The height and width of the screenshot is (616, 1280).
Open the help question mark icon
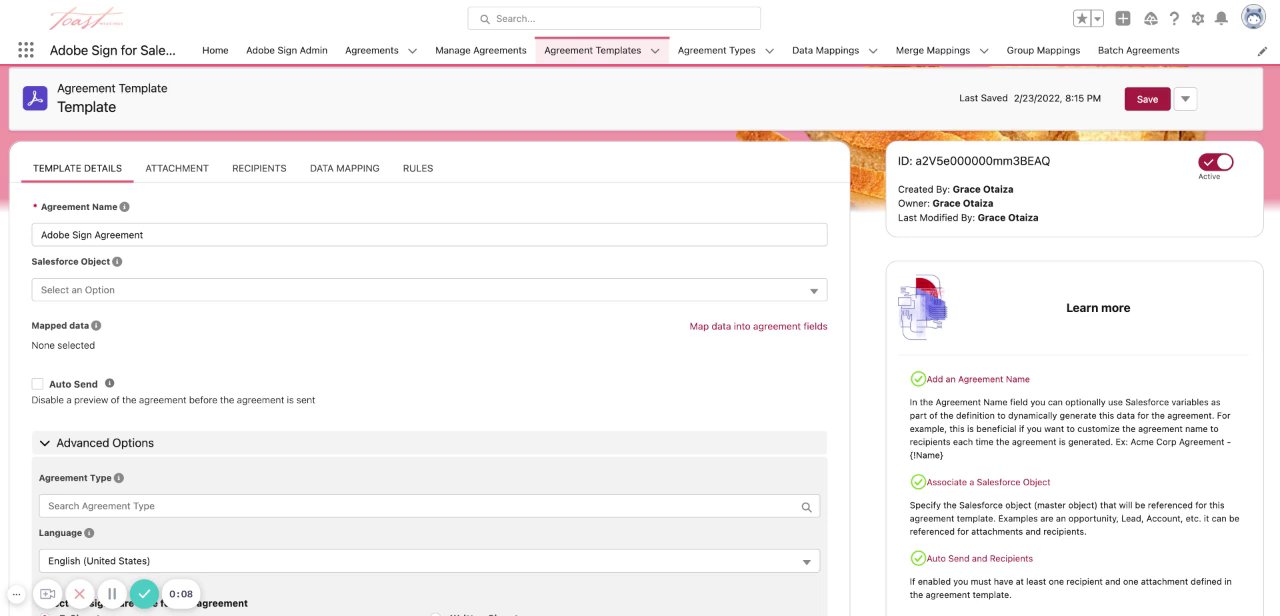pos(1174,18)
